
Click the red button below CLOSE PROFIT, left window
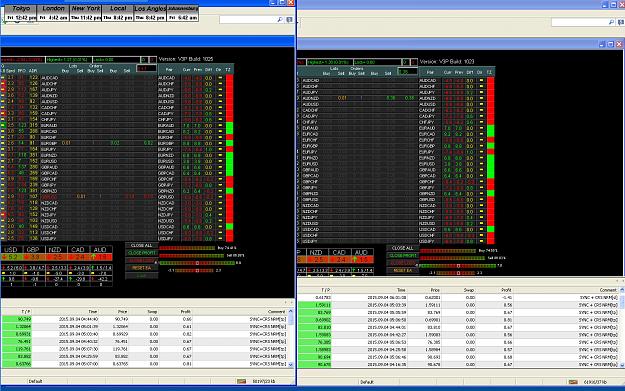pyautogui.click(x=142, y=260)
